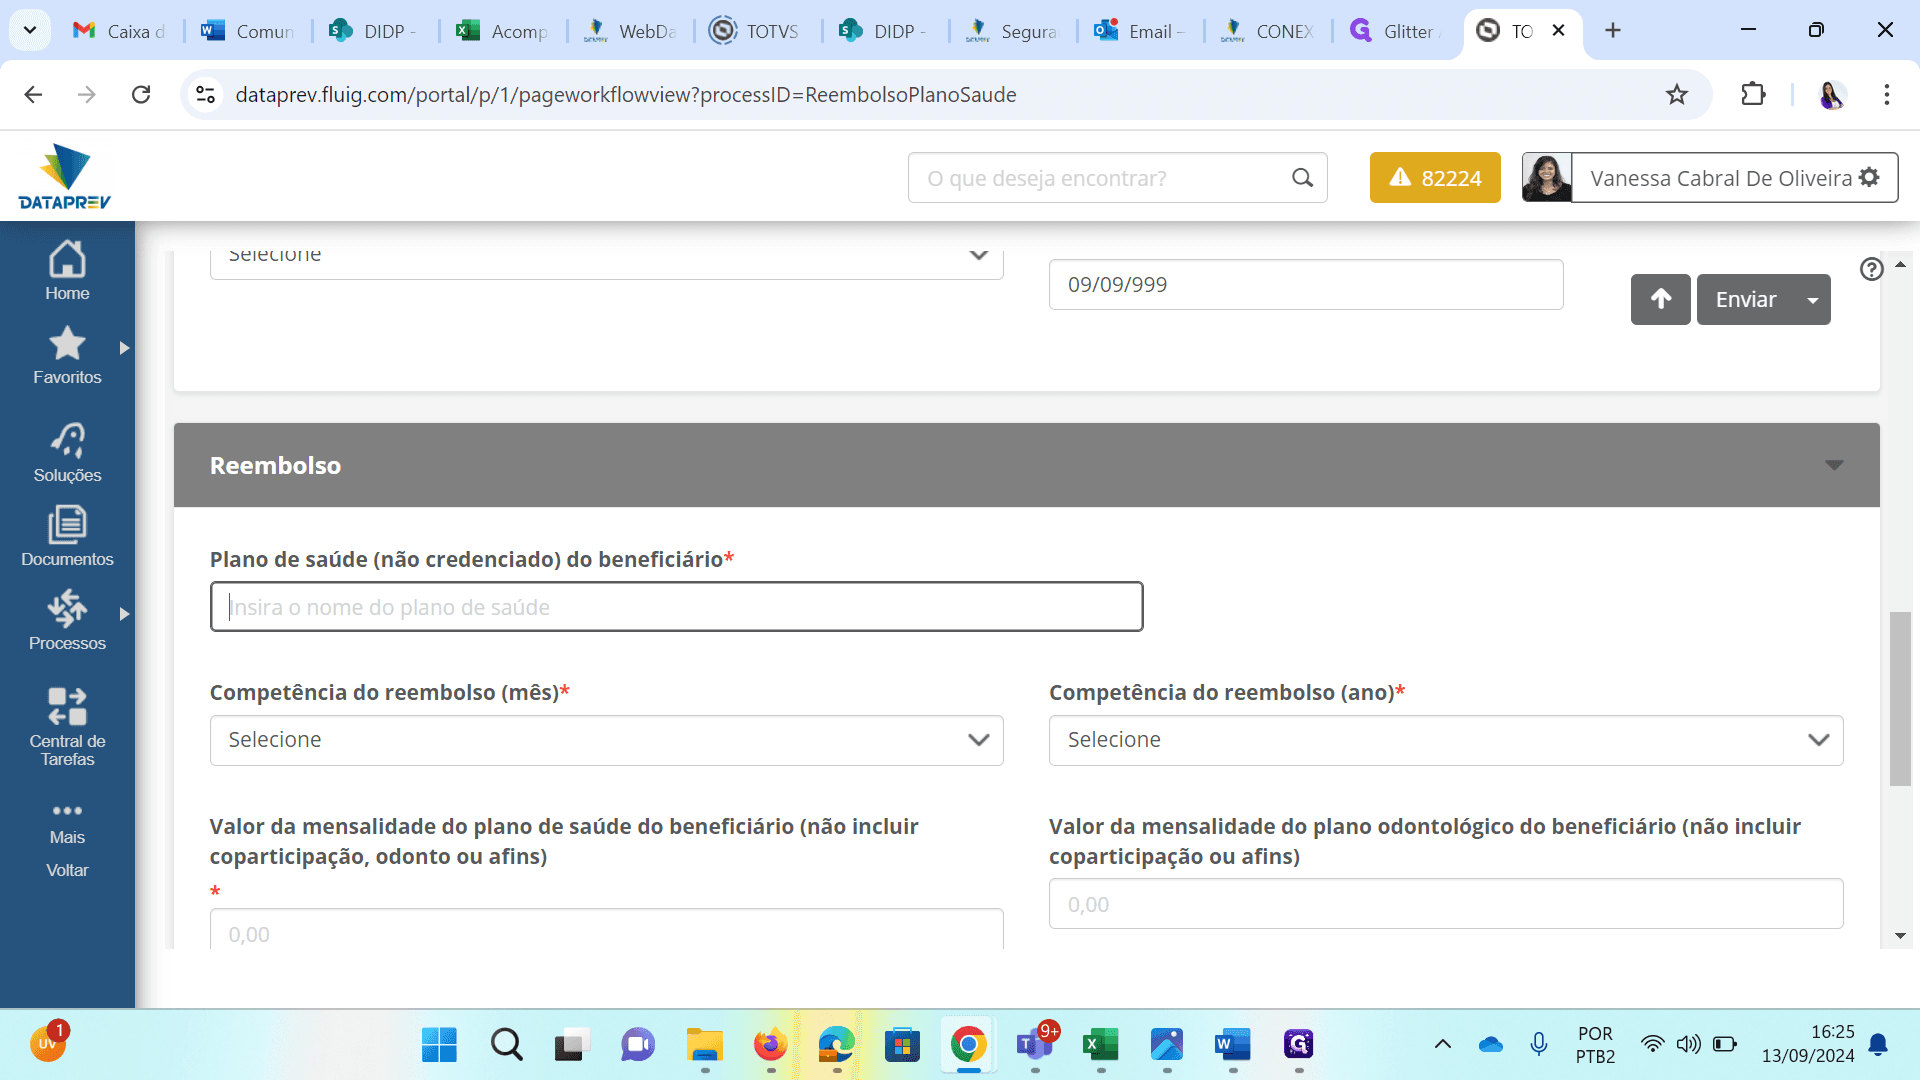This screenshot has height=1080, width=1920.
Task: Open Central de Tarefas
Action: 67,727
